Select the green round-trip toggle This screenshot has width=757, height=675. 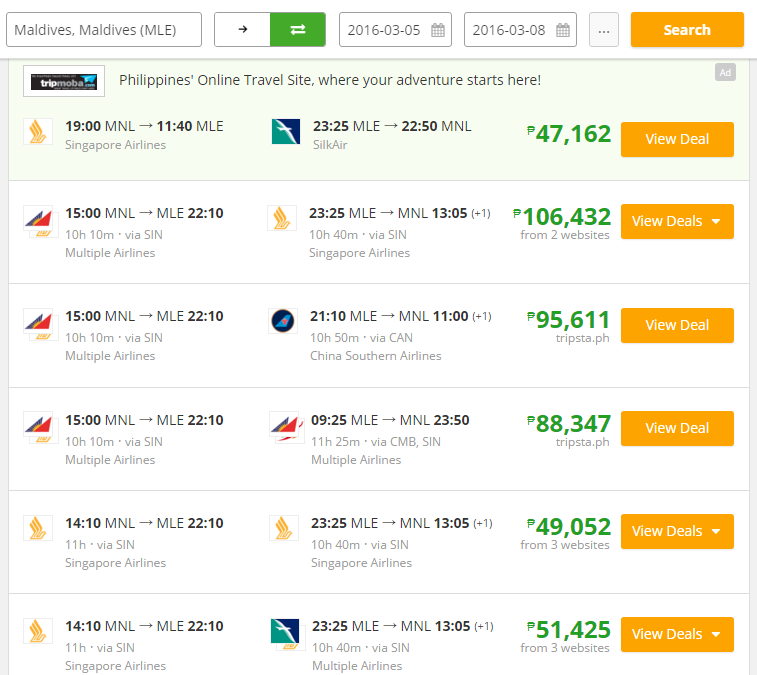[x=298, y=30]
